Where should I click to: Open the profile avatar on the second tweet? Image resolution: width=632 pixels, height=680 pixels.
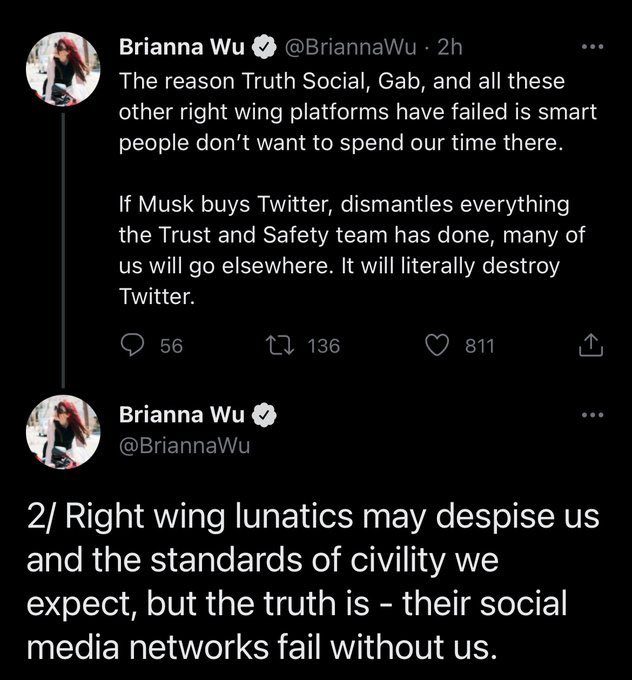[63, 432]
